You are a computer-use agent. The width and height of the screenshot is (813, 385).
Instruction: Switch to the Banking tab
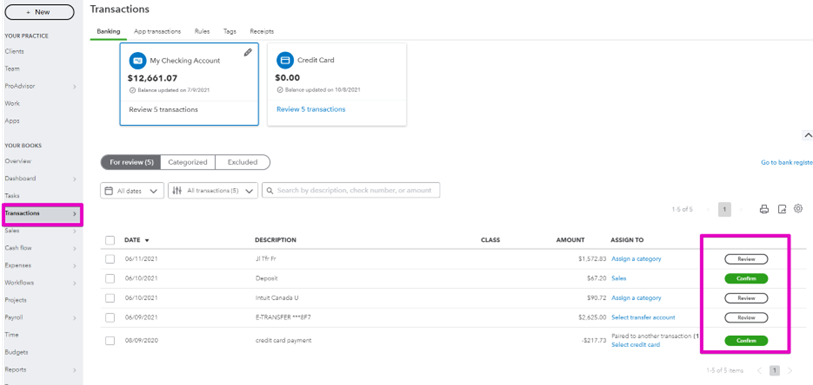(108, 32)
